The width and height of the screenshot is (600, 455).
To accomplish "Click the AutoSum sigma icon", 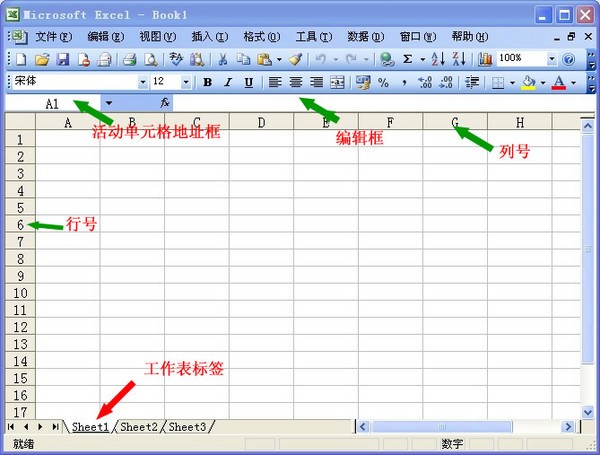I will 408,59.
